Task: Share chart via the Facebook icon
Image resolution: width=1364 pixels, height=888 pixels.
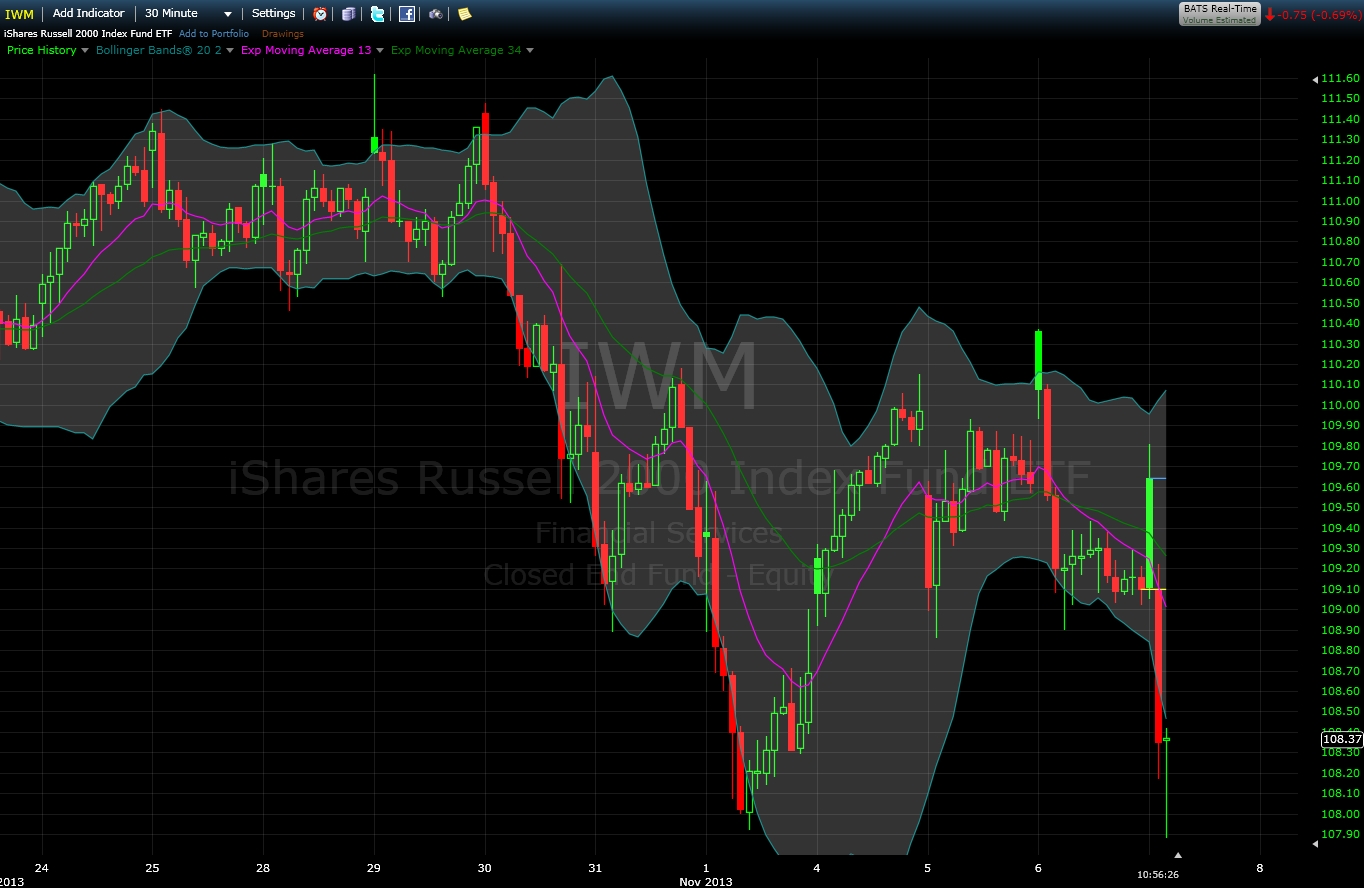Action: pyautogui.click(x=407, y=14)
